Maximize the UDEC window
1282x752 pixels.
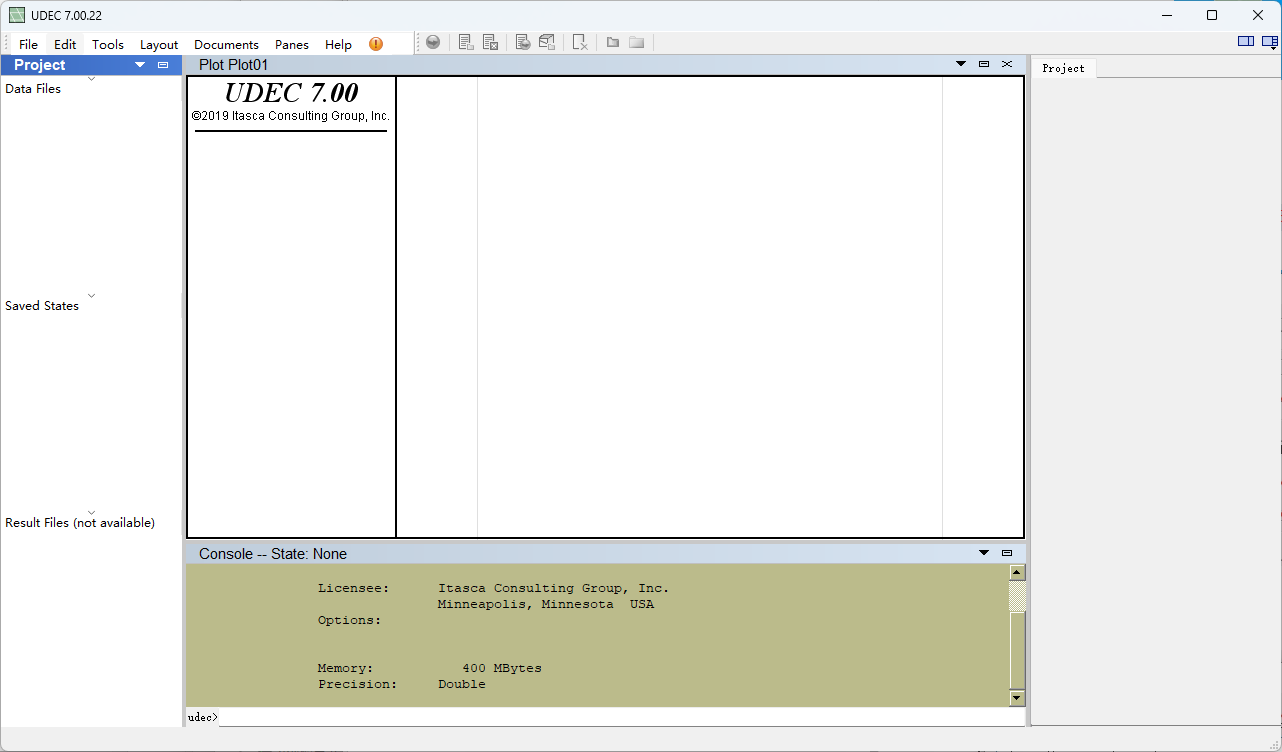coord(1212,15)
